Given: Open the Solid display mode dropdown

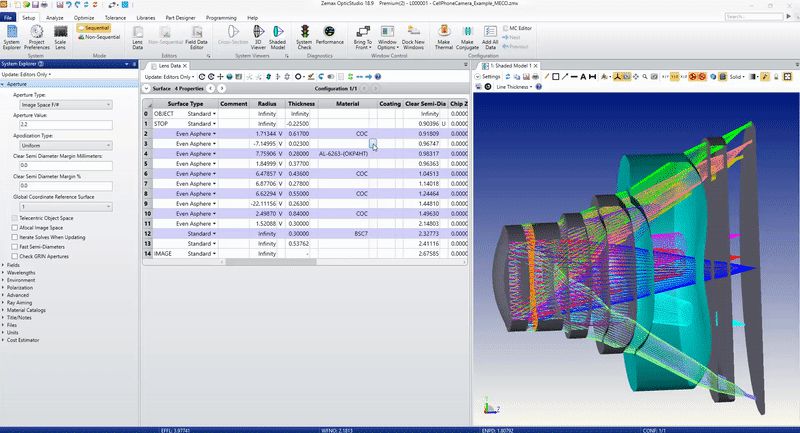Looking at the screenshot, I should (x=737, y=77).
